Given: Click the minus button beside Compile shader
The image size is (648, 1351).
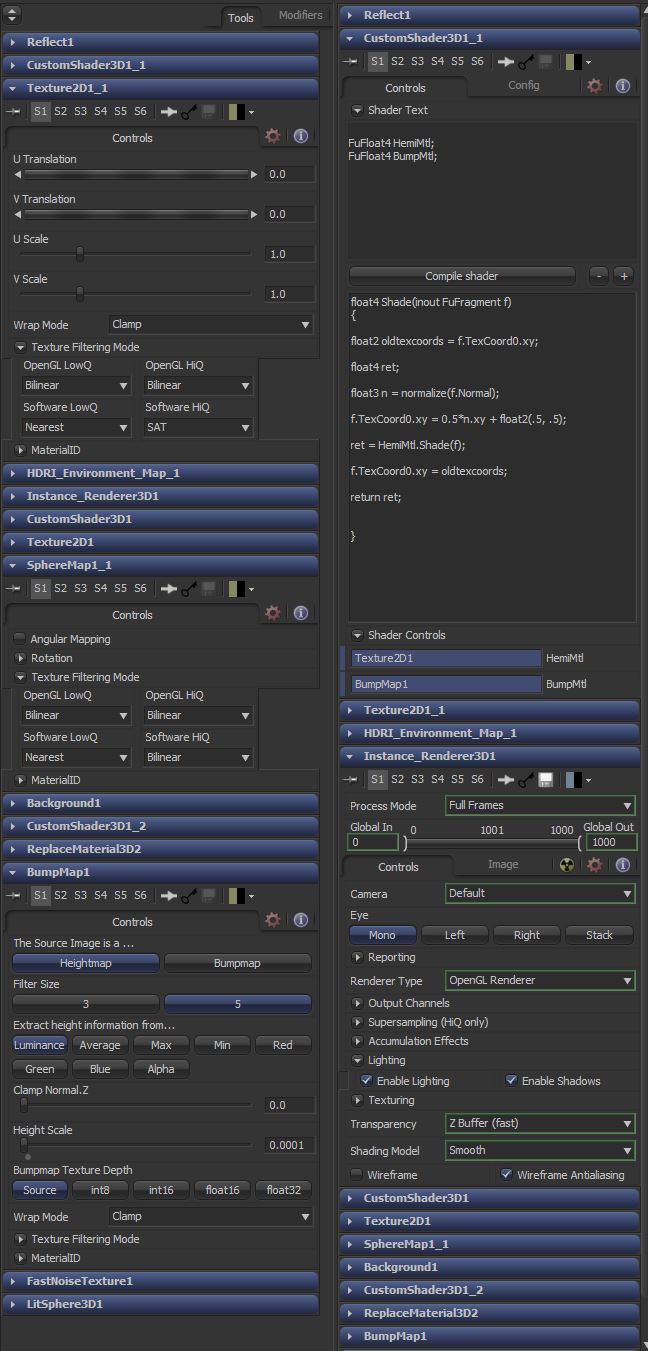Looking at the screenshot, I should (x=599, y=276).
